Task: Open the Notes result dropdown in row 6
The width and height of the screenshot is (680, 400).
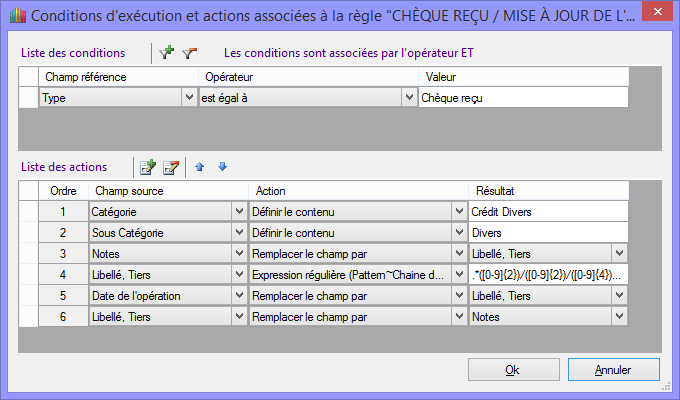Action: (619, 317)
